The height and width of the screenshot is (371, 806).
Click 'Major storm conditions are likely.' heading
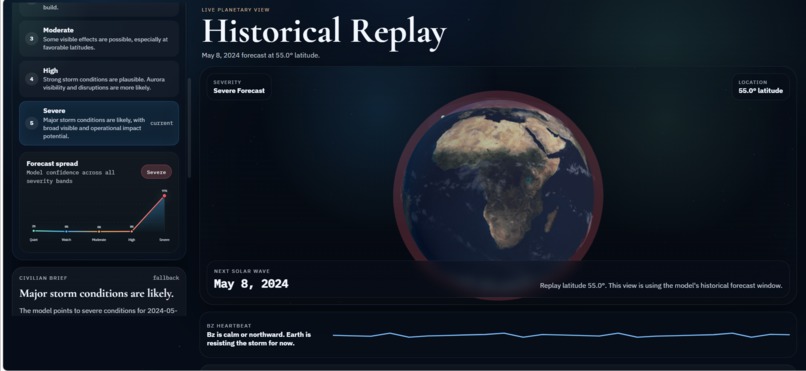coord(96,293)
